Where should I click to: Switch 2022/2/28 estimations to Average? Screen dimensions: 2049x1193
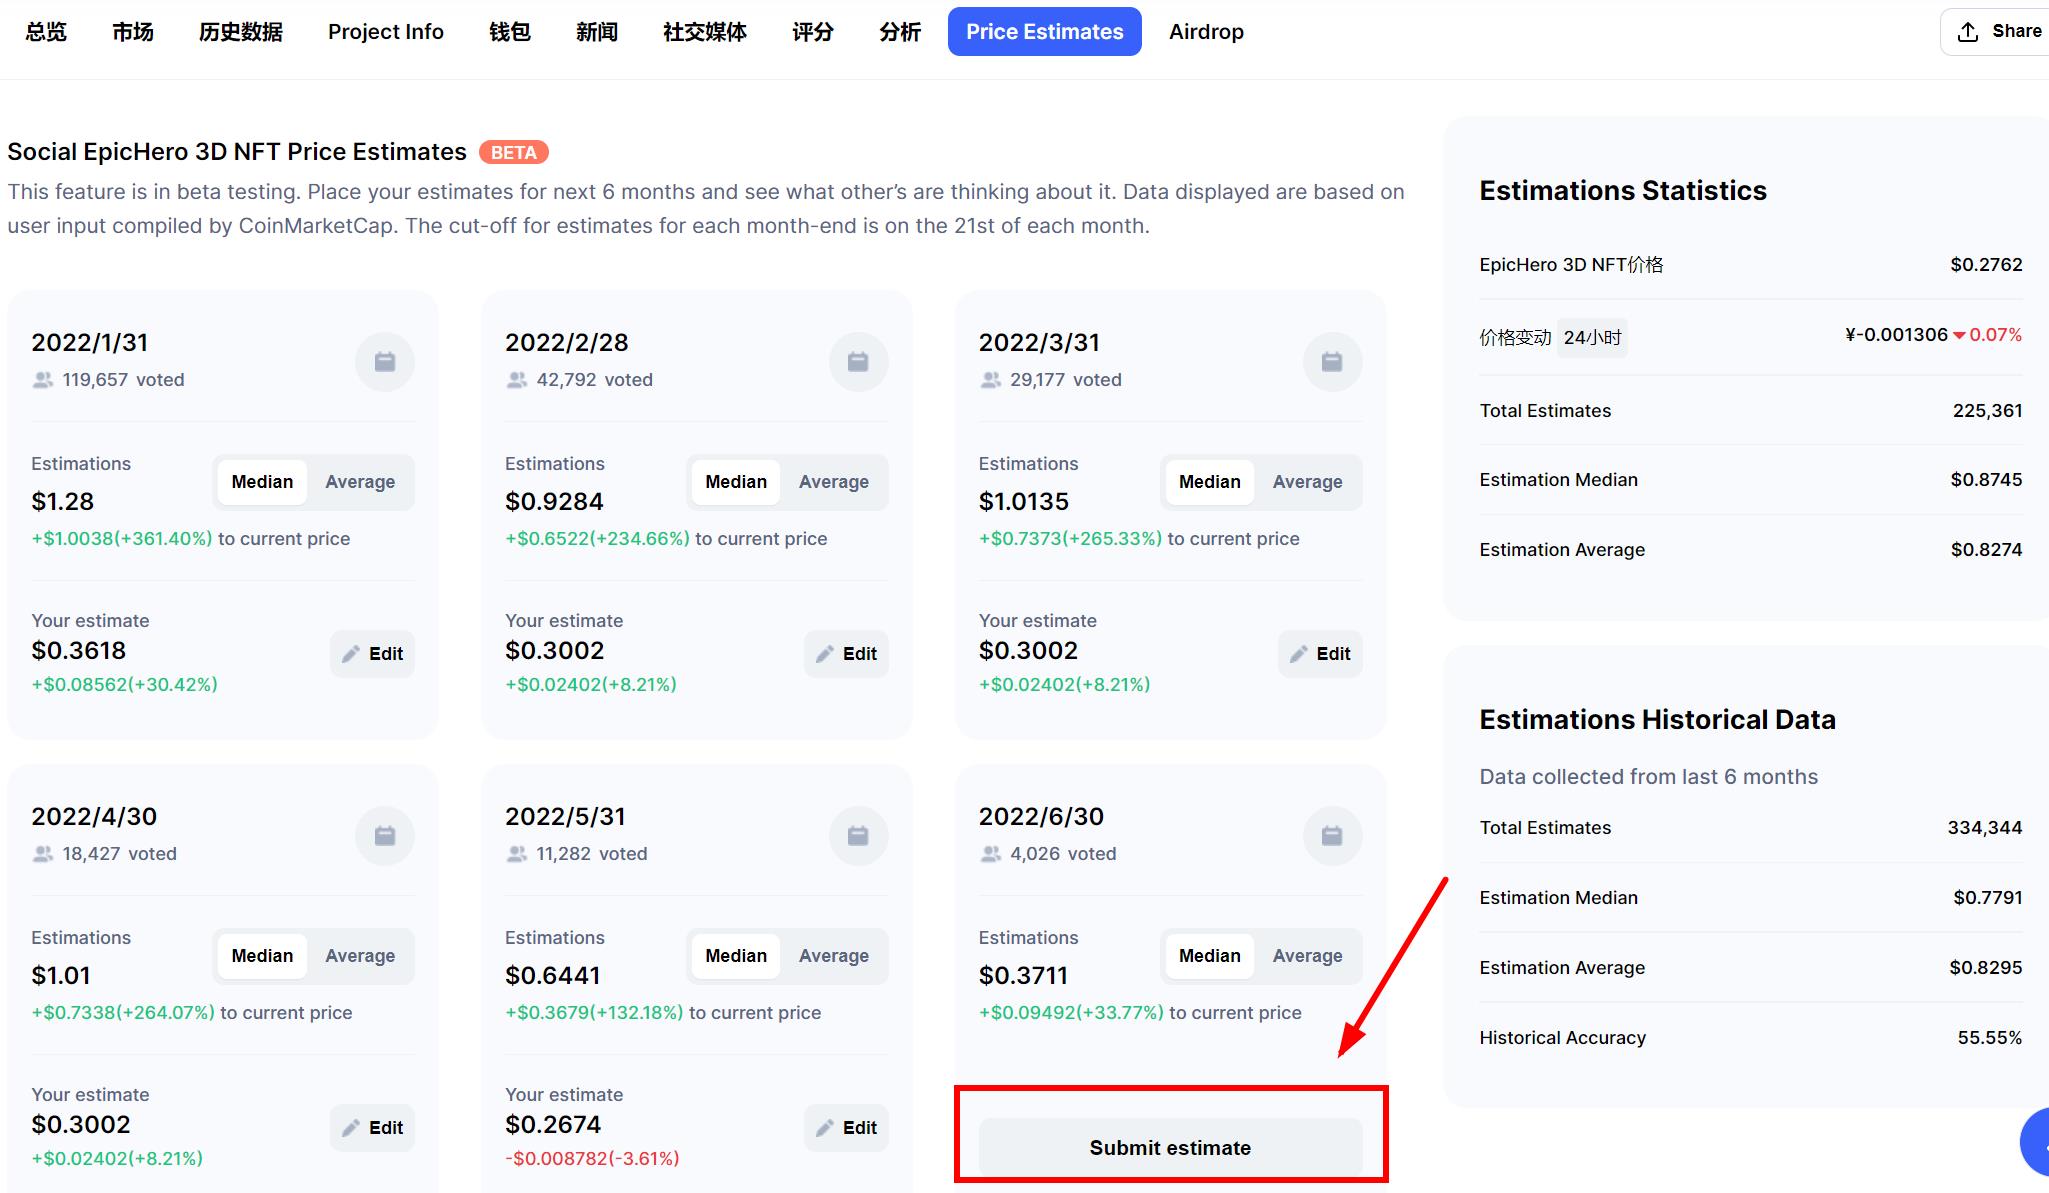834,482
